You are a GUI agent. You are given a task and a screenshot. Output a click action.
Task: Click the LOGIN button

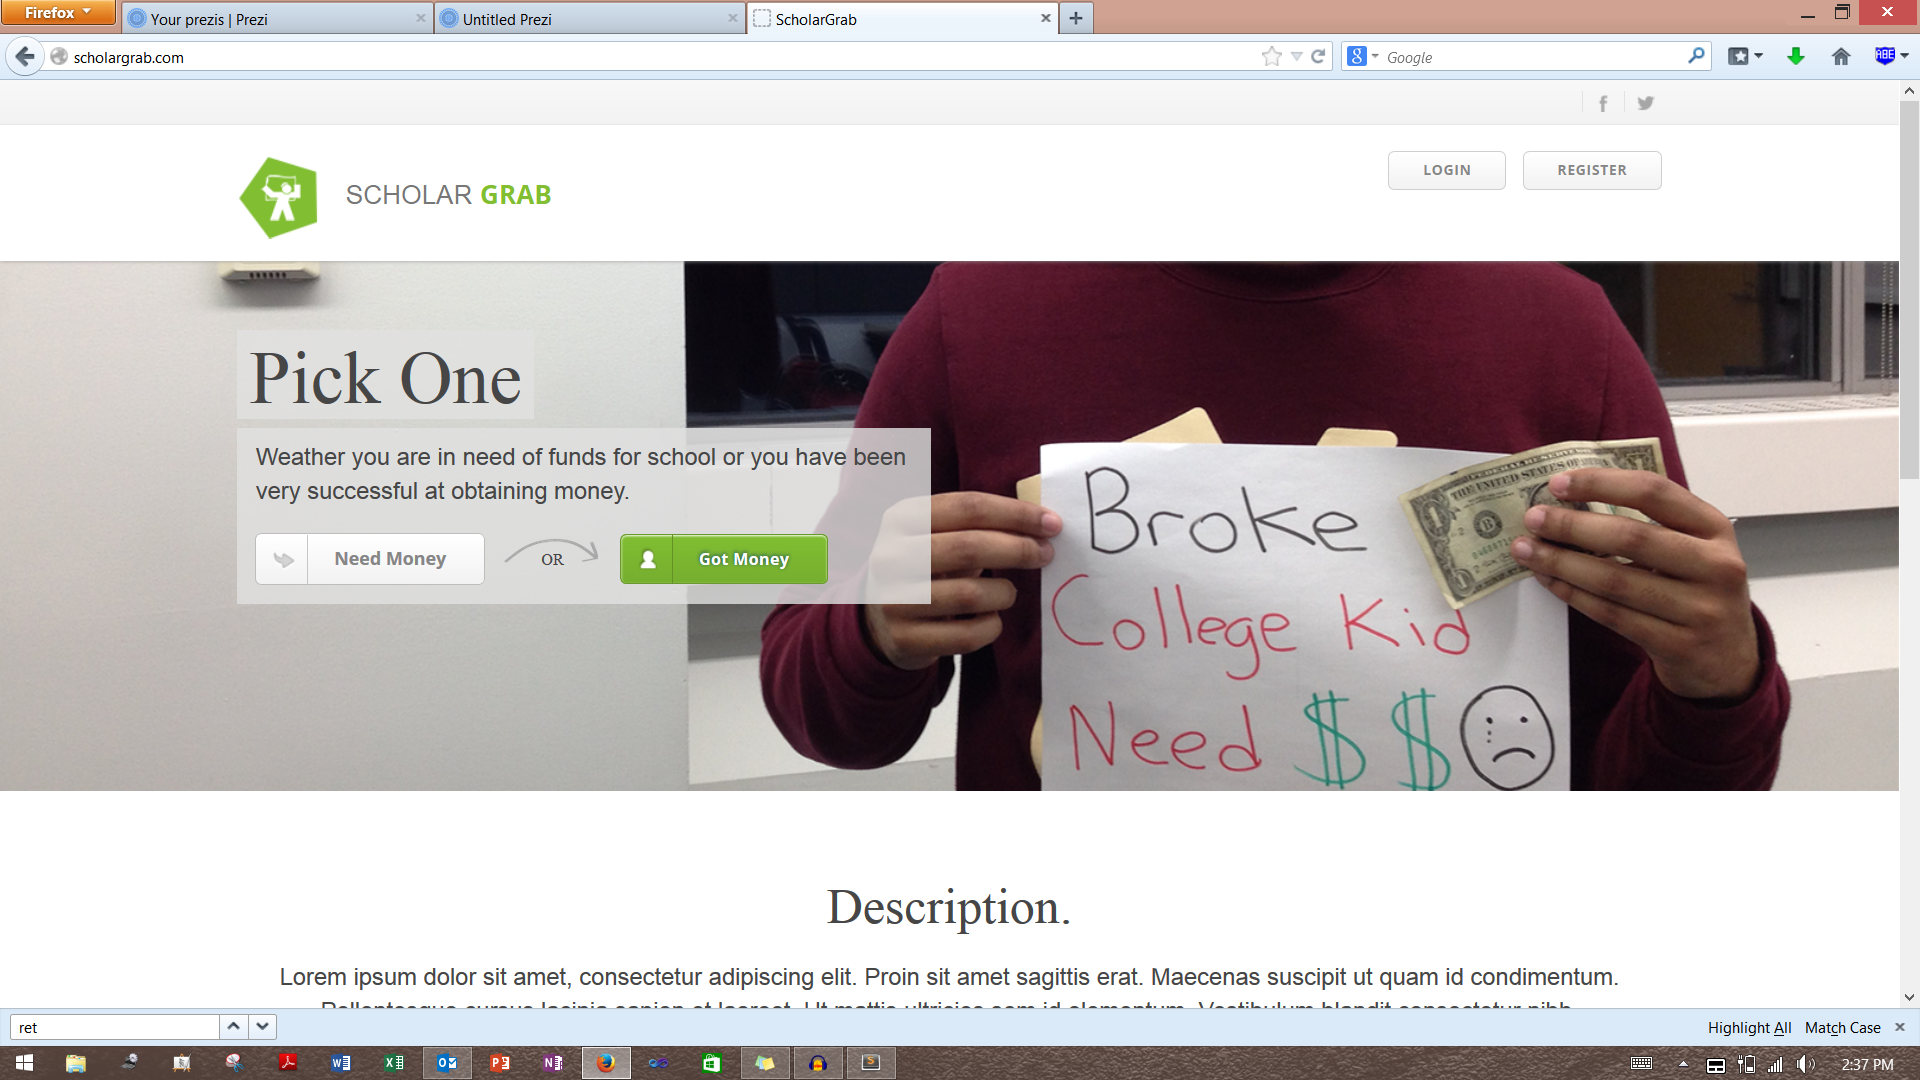pos(1446,170)
